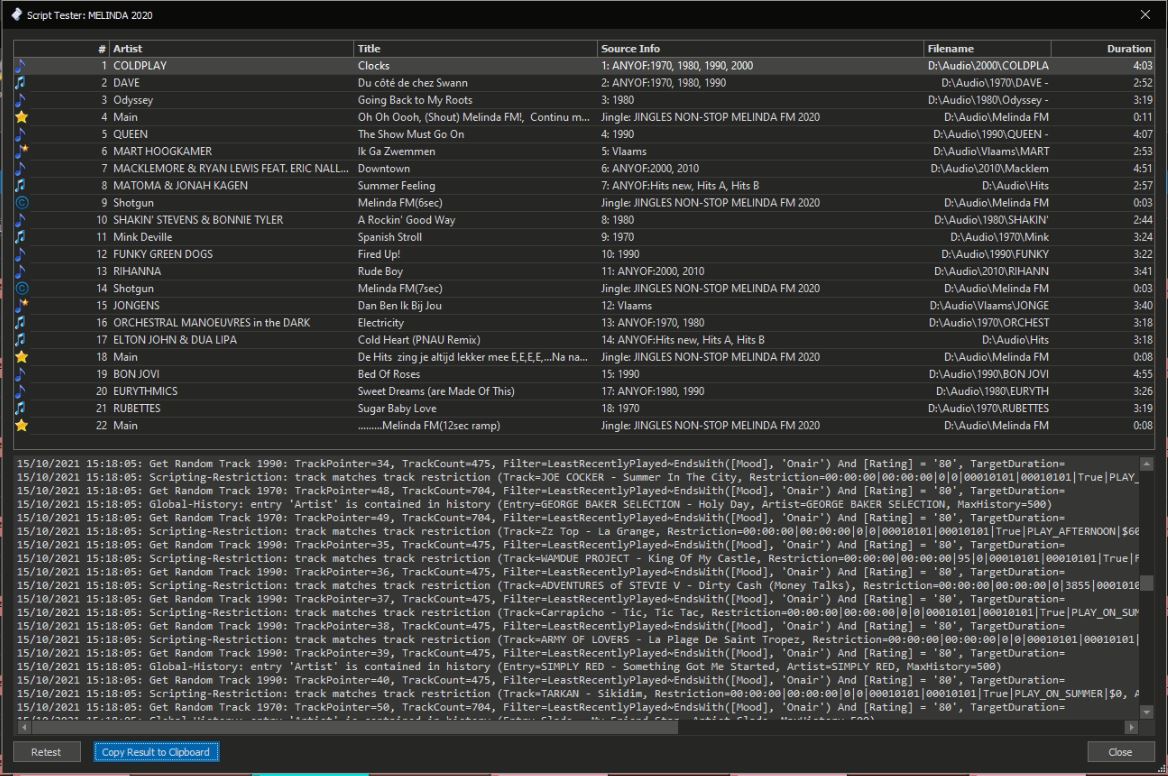Click the note icon beside Mink Deville
The height and width of the screenshot is (776, 1168).
pyautogui.click(x=21, y=237)
